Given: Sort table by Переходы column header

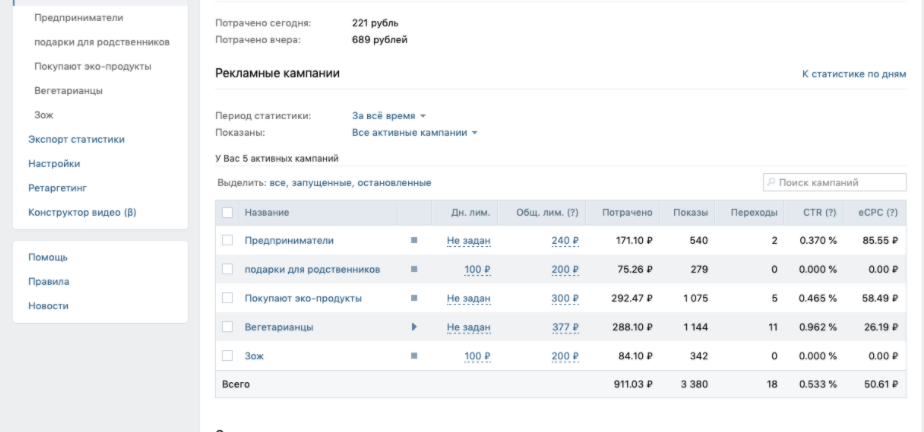Looking at the screenshot, I should tap(754, 213).
